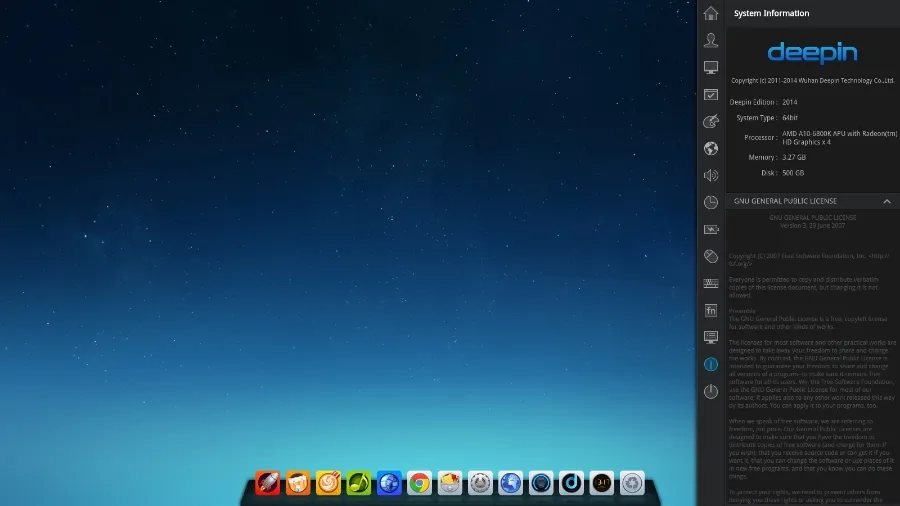This screenshot has width=900, height=506.
Task: Launch Google Chrome from the dock
Action: [x=419, y=483]
